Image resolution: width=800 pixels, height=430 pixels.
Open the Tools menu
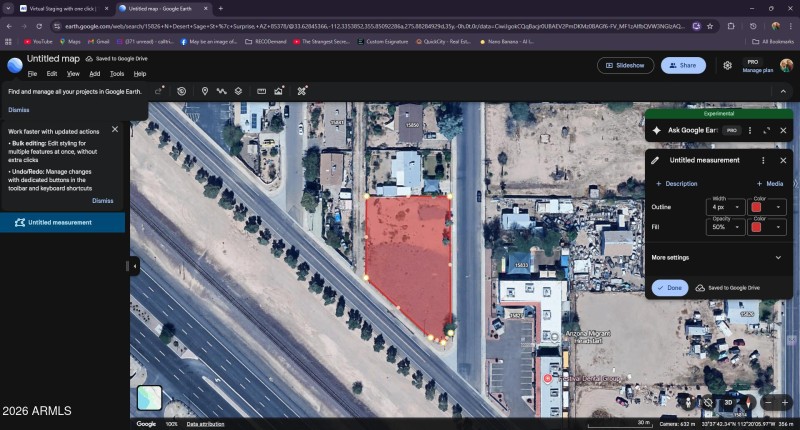(117, 74)
